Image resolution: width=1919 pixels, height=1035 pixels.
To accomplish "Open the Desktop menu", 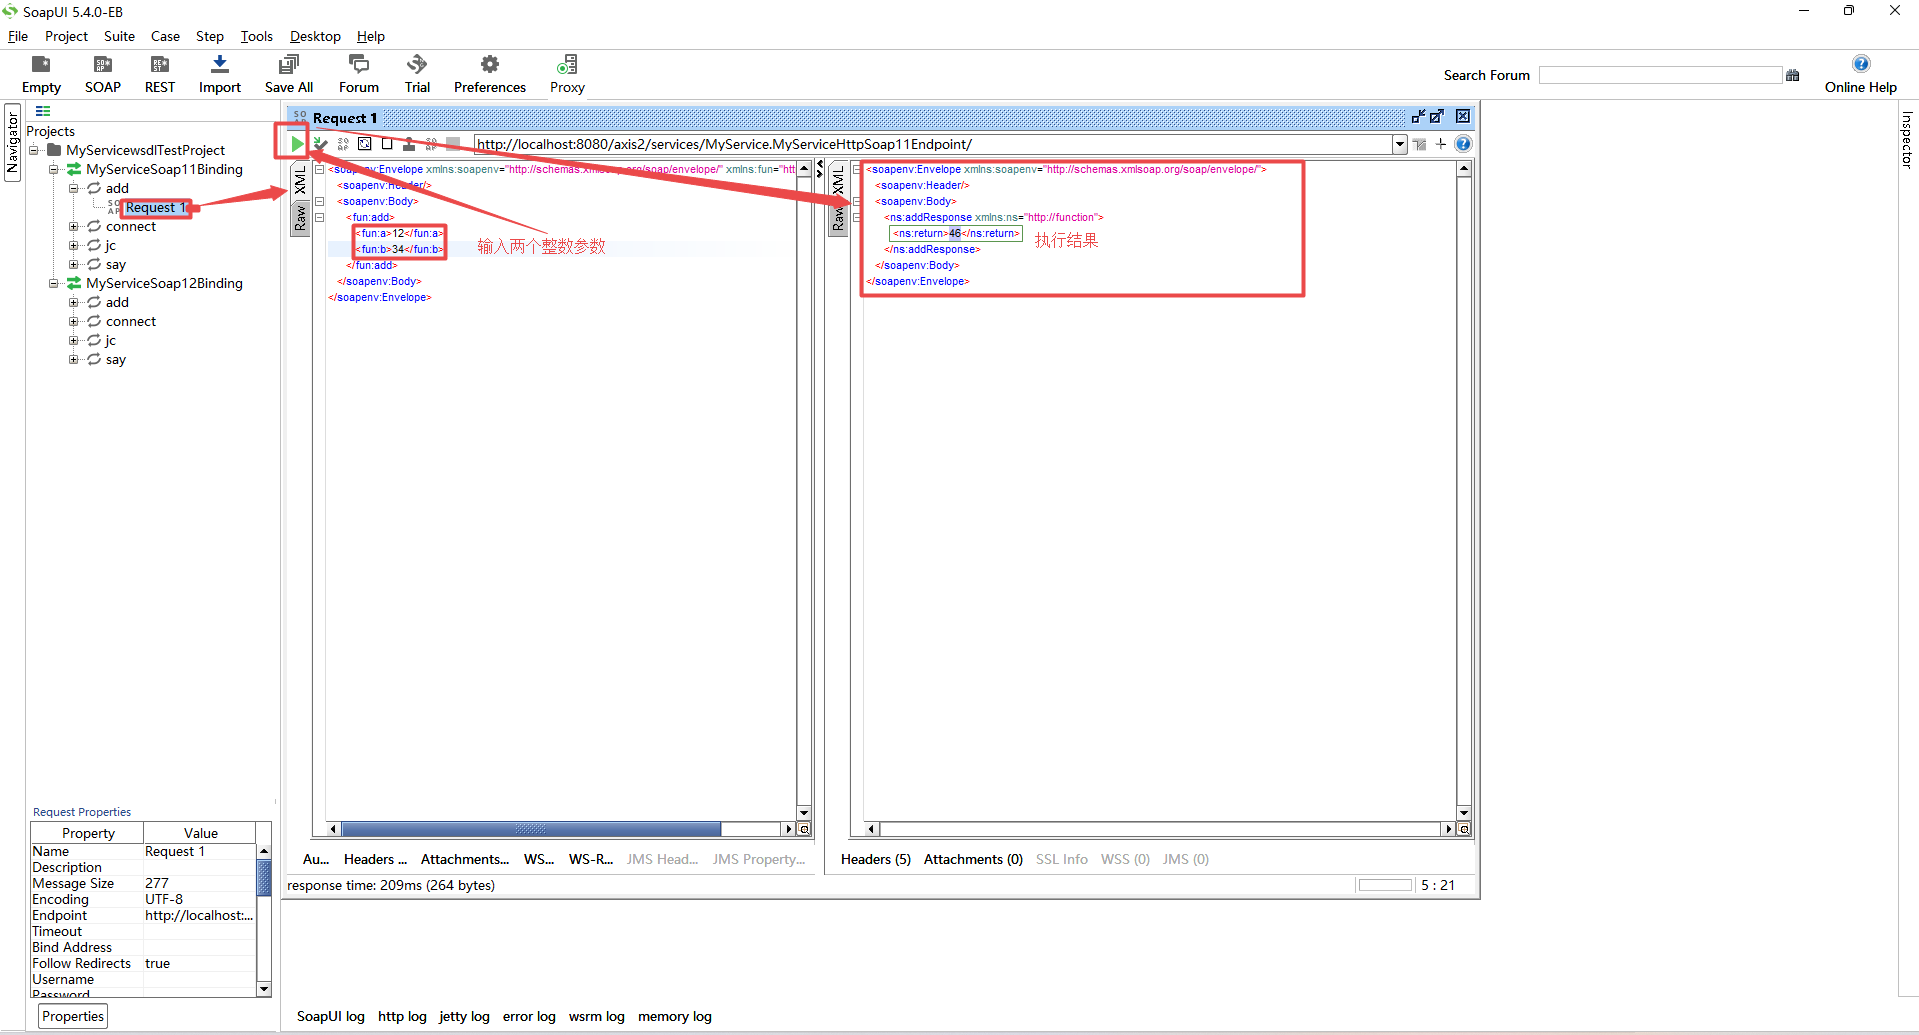I will pos(315,36).
